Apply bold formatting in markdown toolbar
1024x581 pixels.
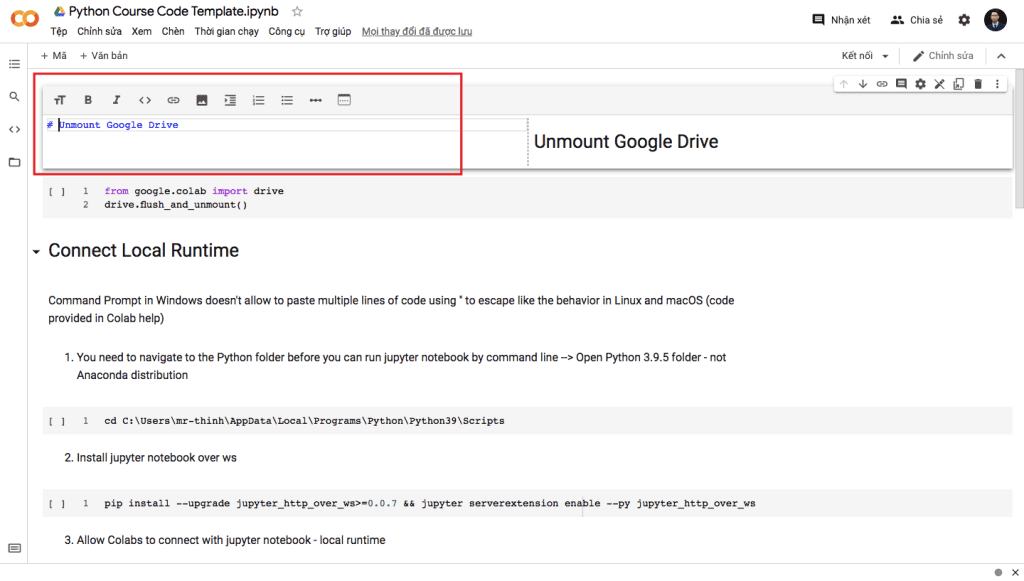pyautogui.click(x=88, y=100)
